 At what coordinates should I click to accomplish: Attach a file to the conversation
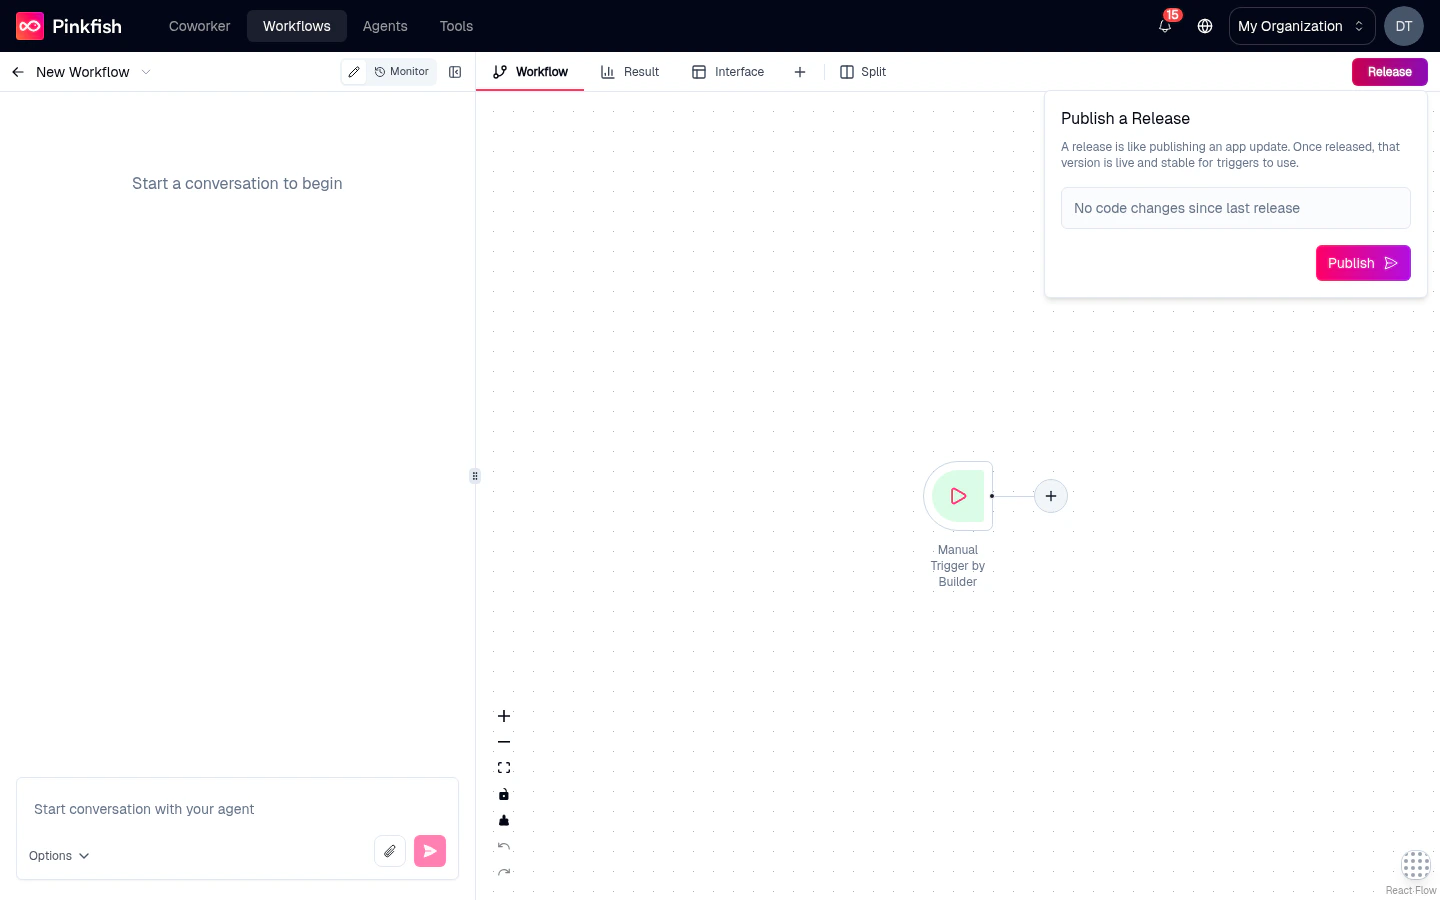click(x=390, y=851)
